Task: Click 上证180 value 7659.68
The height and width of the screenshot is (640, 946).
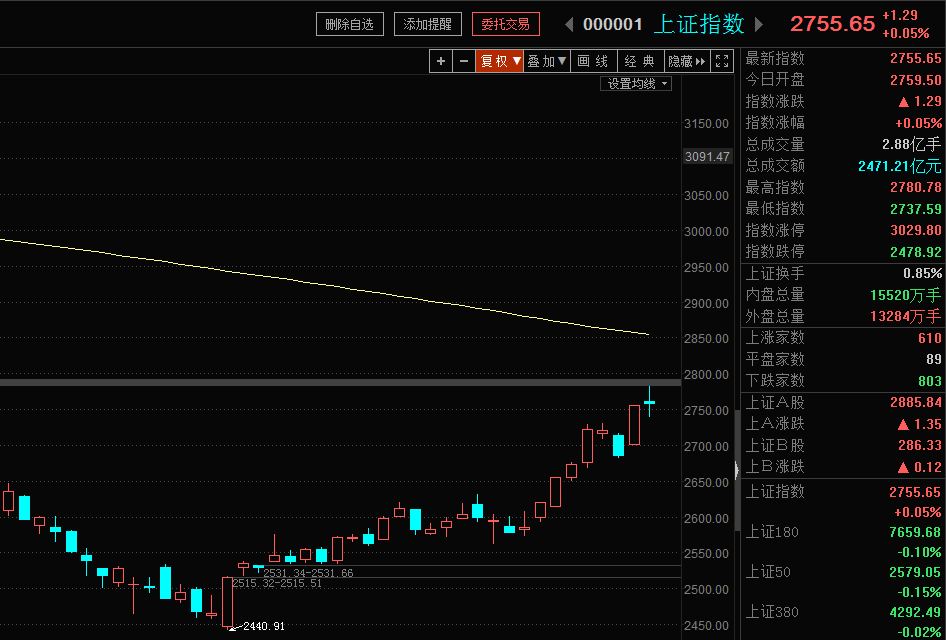Action: (916, 532)
